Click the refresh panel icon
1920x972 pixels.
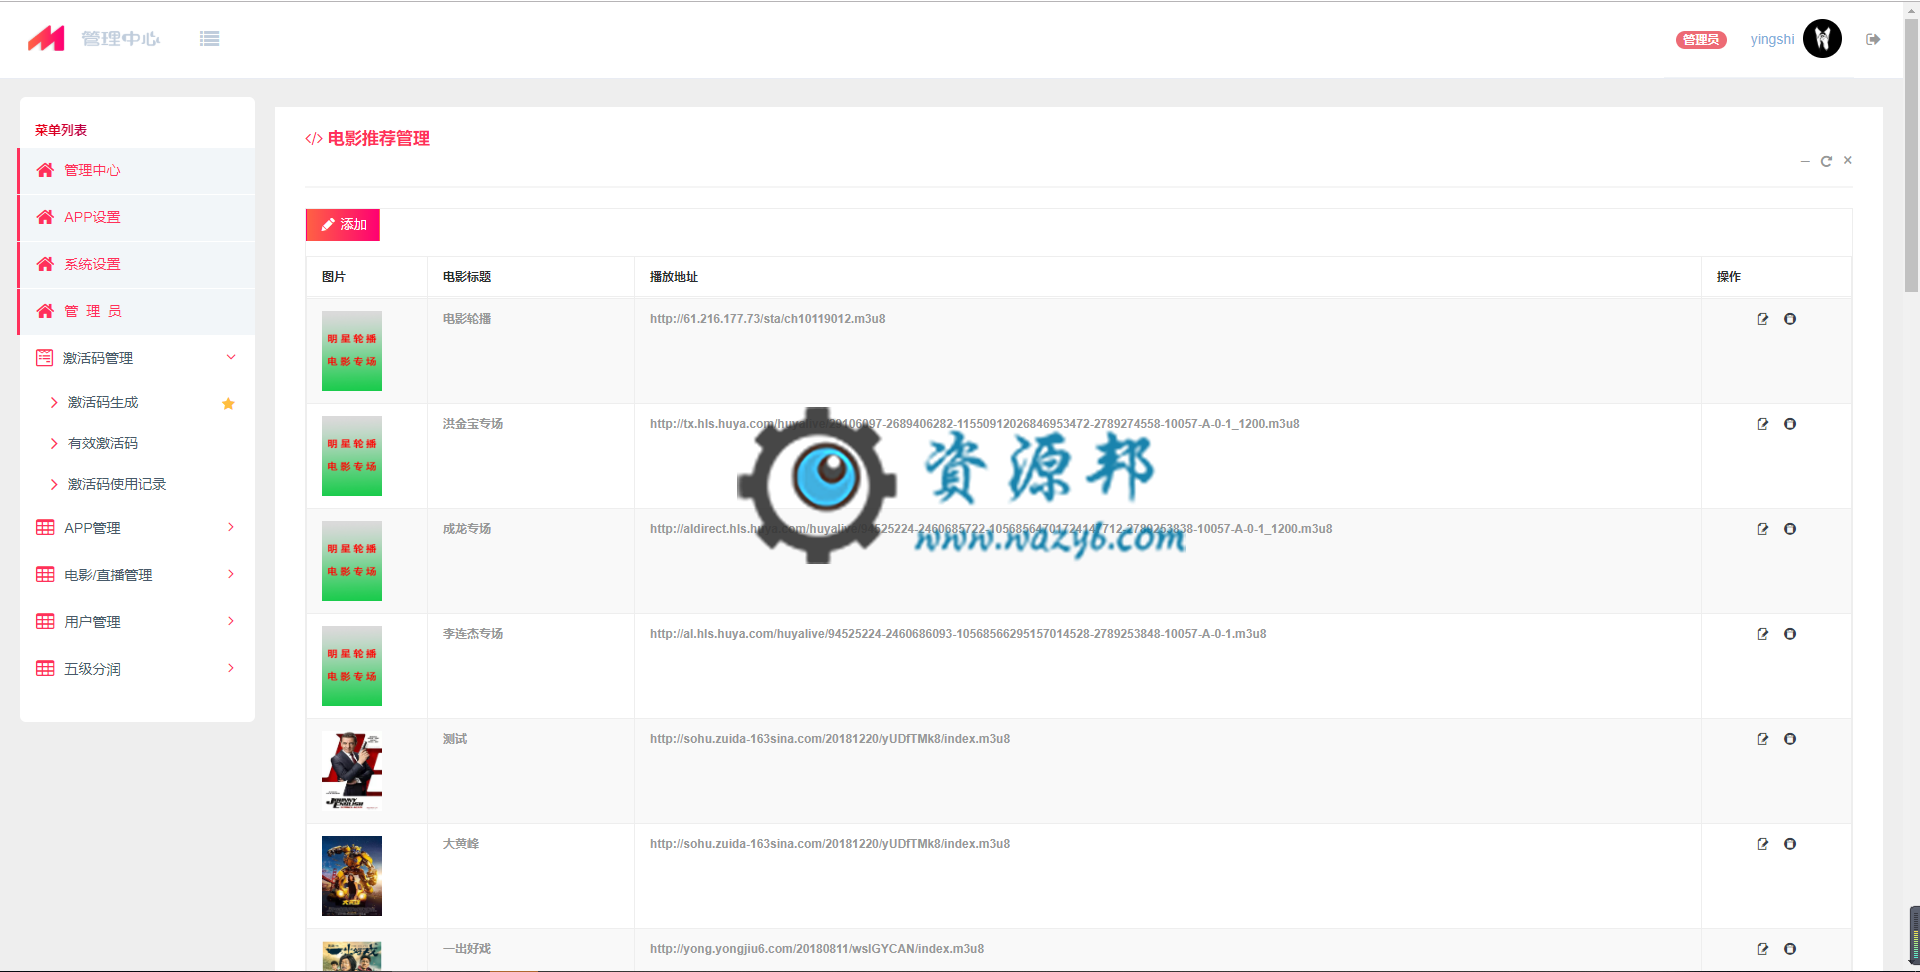click(1826, 161)
